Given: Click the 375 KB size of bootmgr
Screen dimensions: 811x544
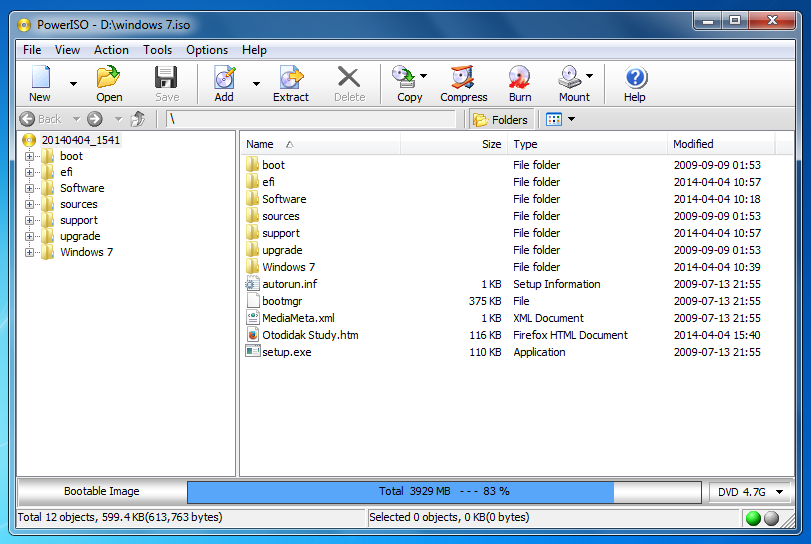Looking at the screenshot, I should point(485,301).
